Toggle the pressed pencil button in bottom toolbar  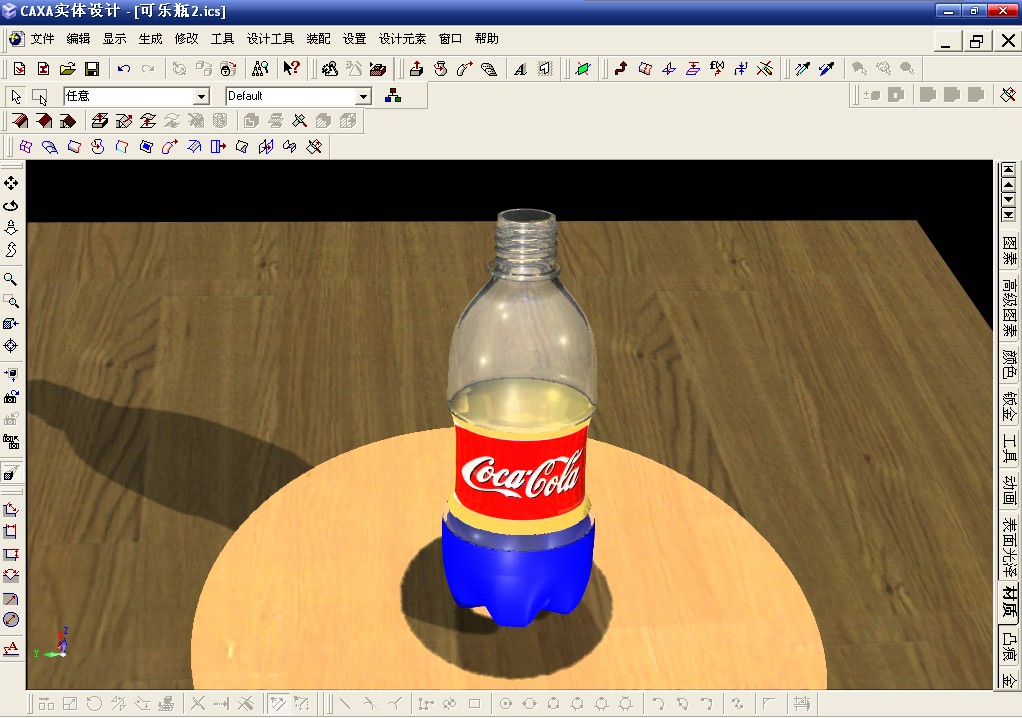pyautogui.click(x=278, y=704)
